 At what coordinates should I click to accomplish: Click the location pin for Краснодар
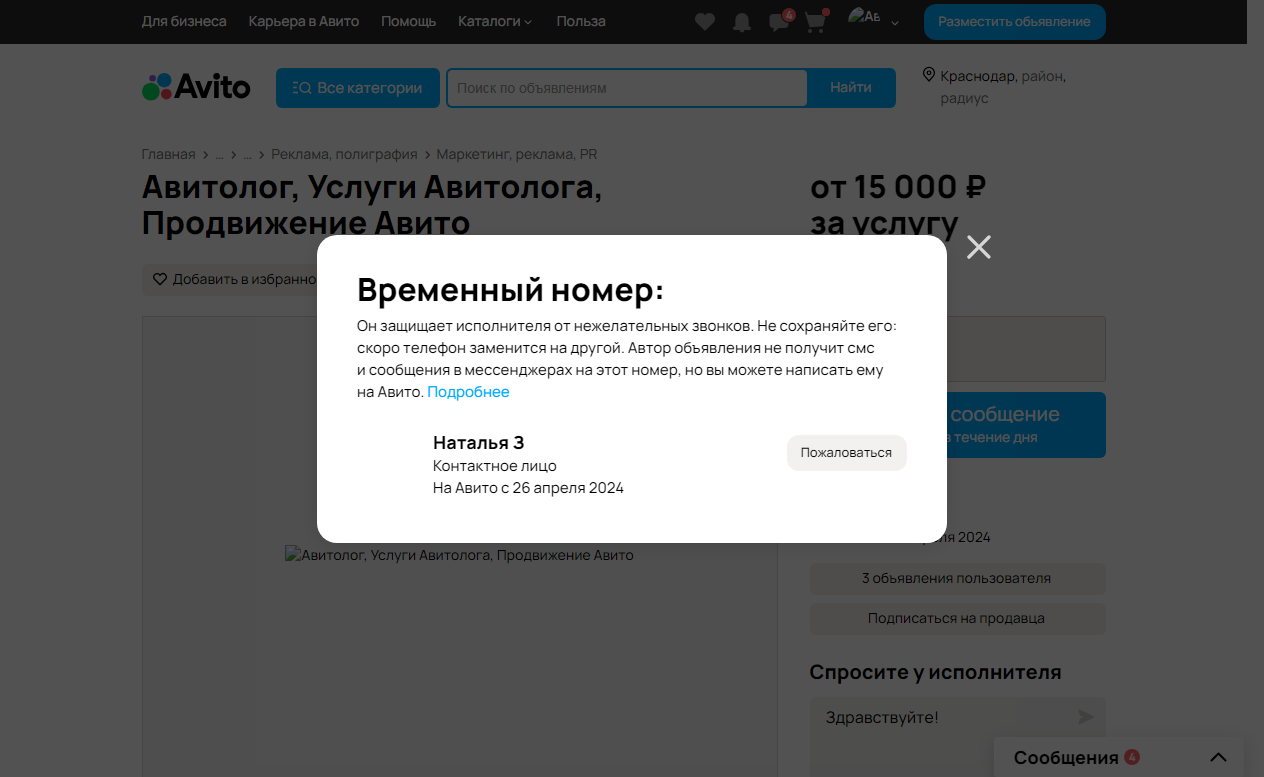[x=929, y=75]
